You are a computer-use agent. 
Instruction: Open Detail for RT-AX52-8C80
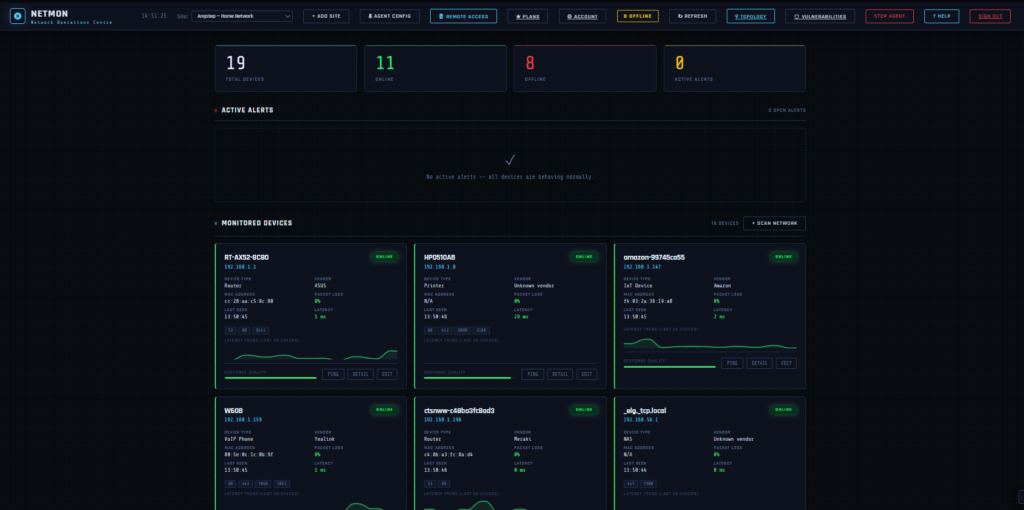point(360,374)
